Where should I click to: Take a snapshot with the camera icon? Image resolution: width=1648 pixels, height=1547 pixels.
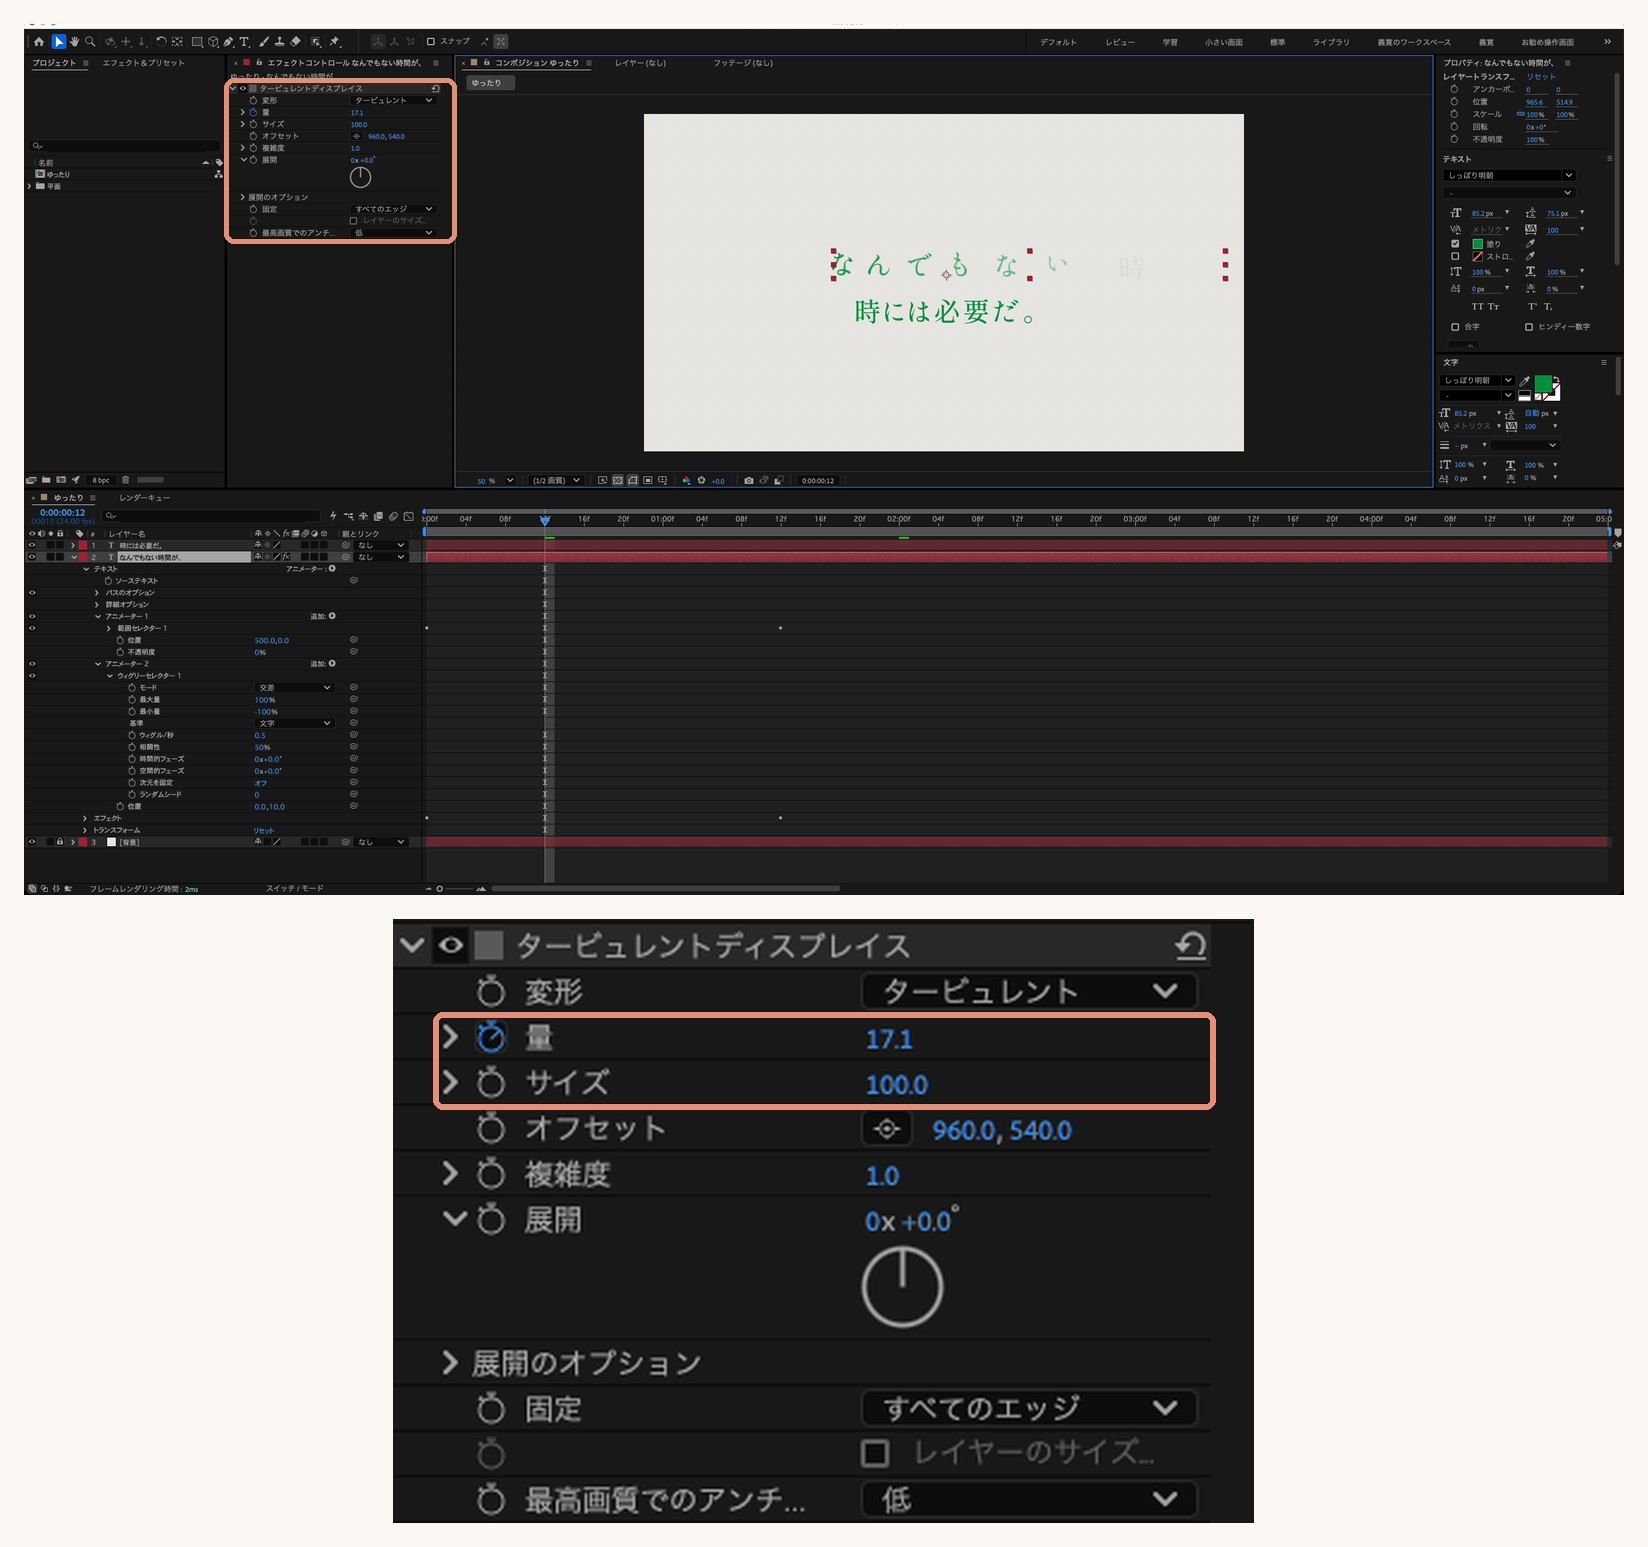point(748,481)
